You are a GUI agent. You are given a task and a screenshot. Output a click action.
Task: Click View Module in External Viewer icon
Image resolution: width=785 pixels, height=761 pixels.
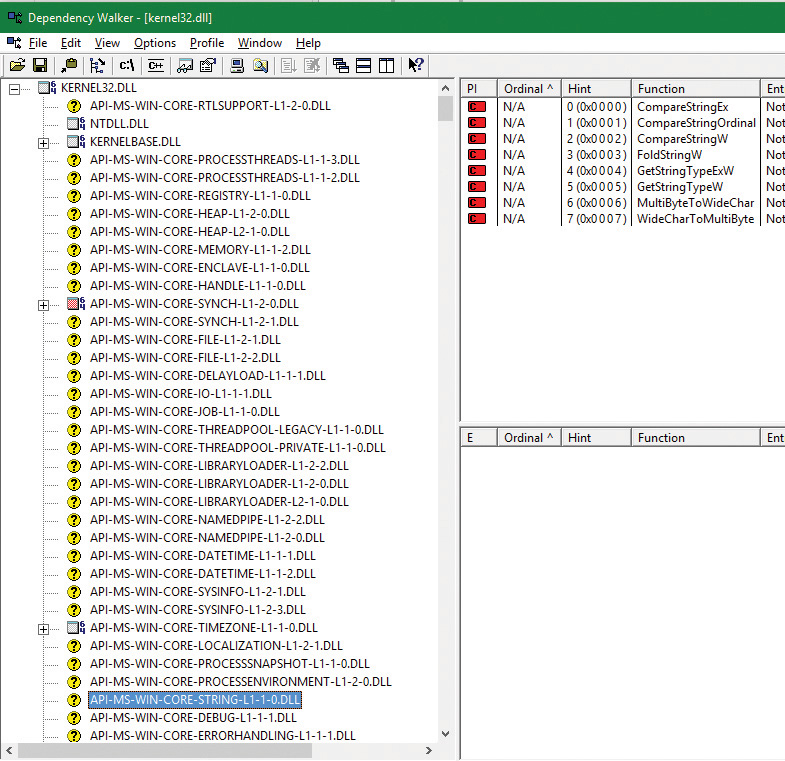[260, 66]
